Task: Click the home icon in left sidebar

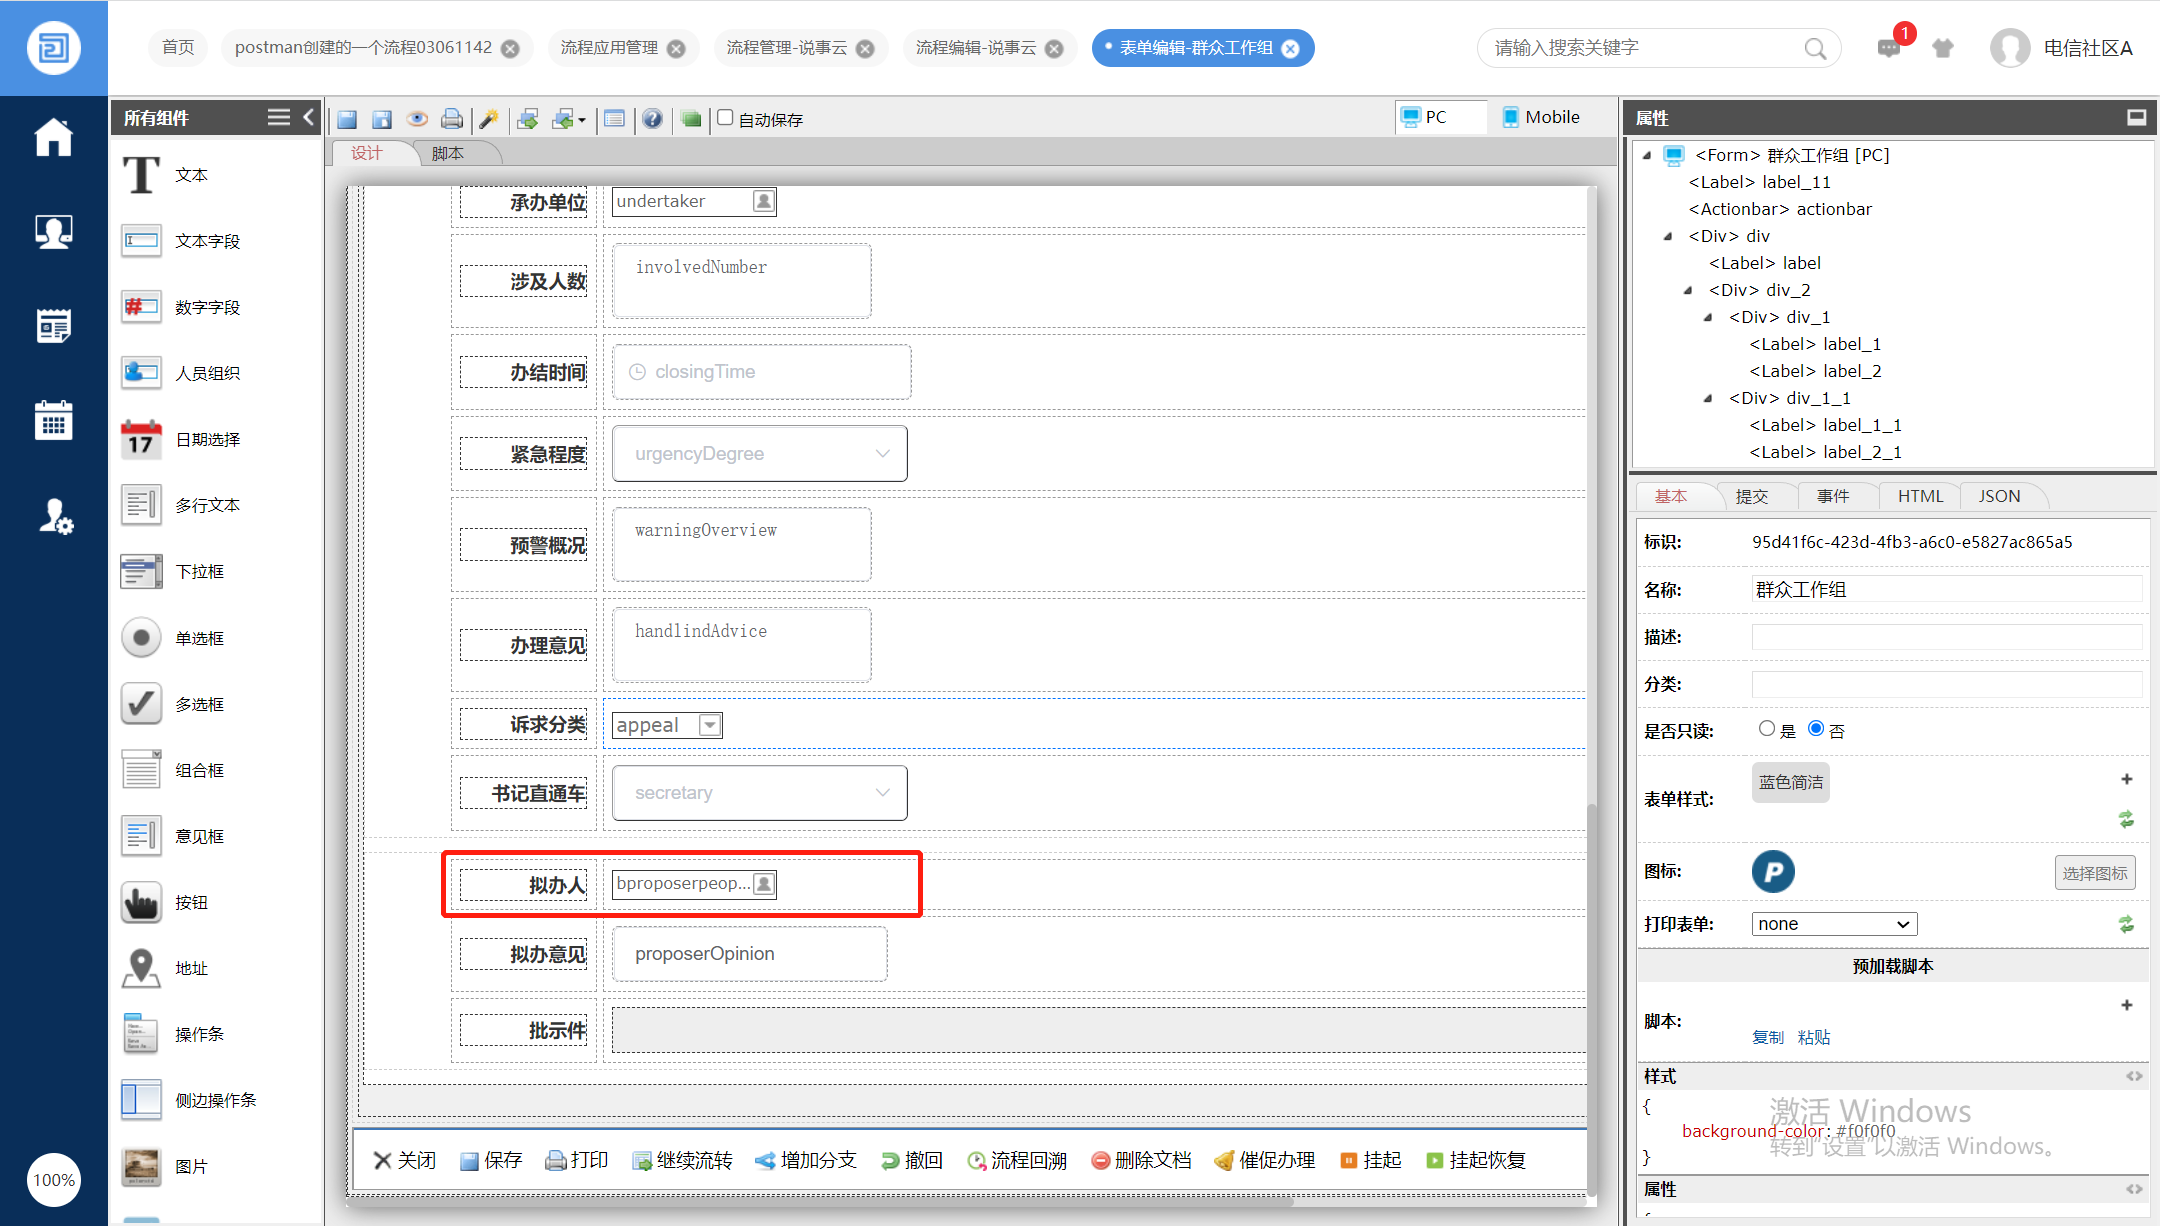Action: tap(54, 138)
